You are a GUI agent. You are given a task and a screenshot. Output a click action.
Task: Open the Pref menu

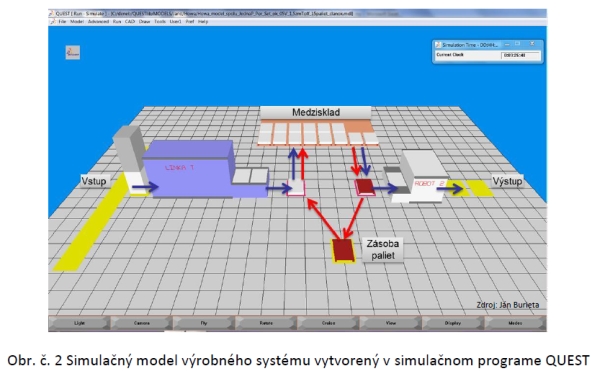(190, 22)
